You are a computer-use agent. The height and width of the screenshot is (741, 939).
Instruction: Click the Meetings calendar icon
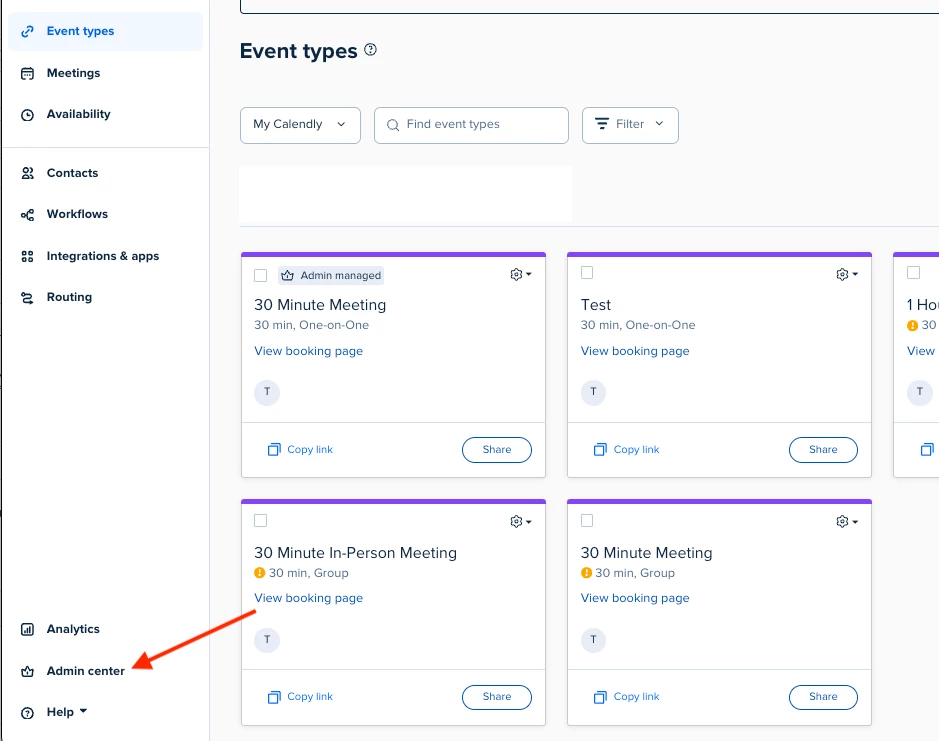(28, 73)
